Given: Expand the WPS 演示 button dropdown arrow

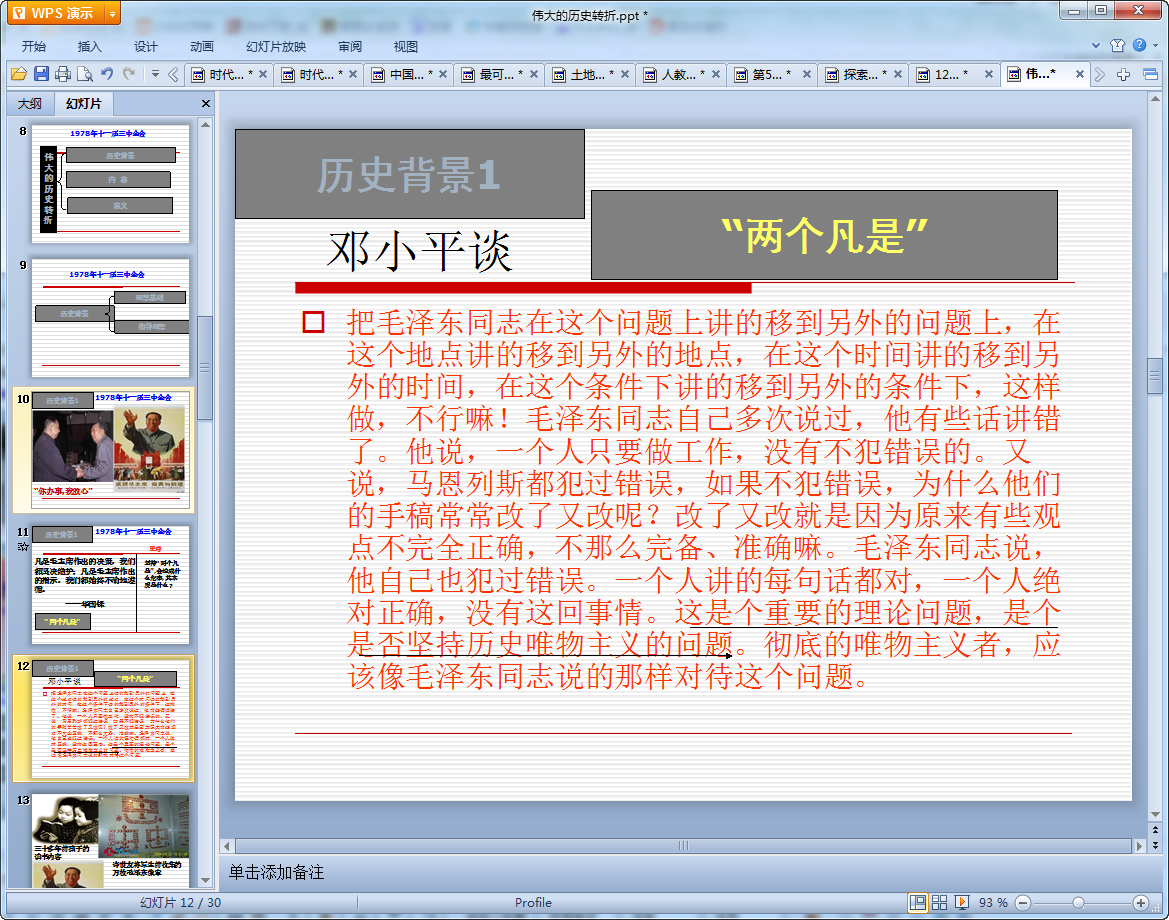Looking at the screenshot, I should click(113, 13).
